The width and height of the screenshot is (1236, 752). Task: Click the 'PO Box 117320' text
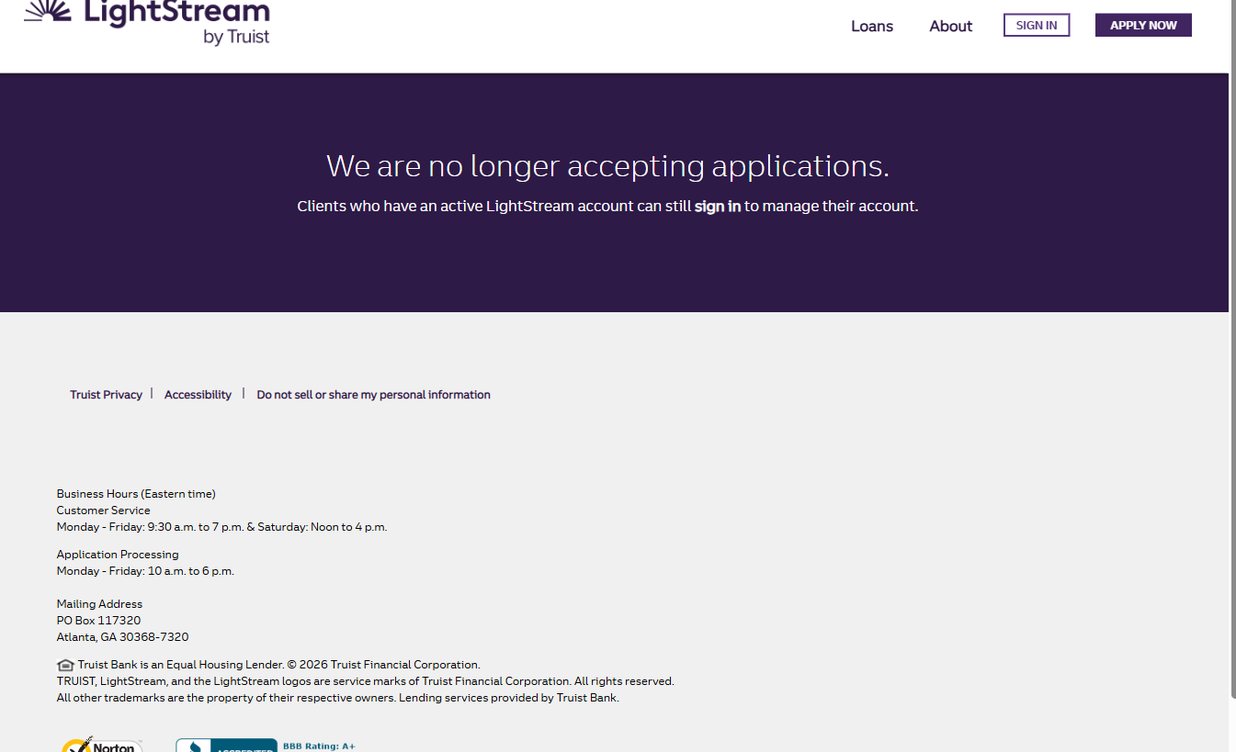(x=99, y=621)
